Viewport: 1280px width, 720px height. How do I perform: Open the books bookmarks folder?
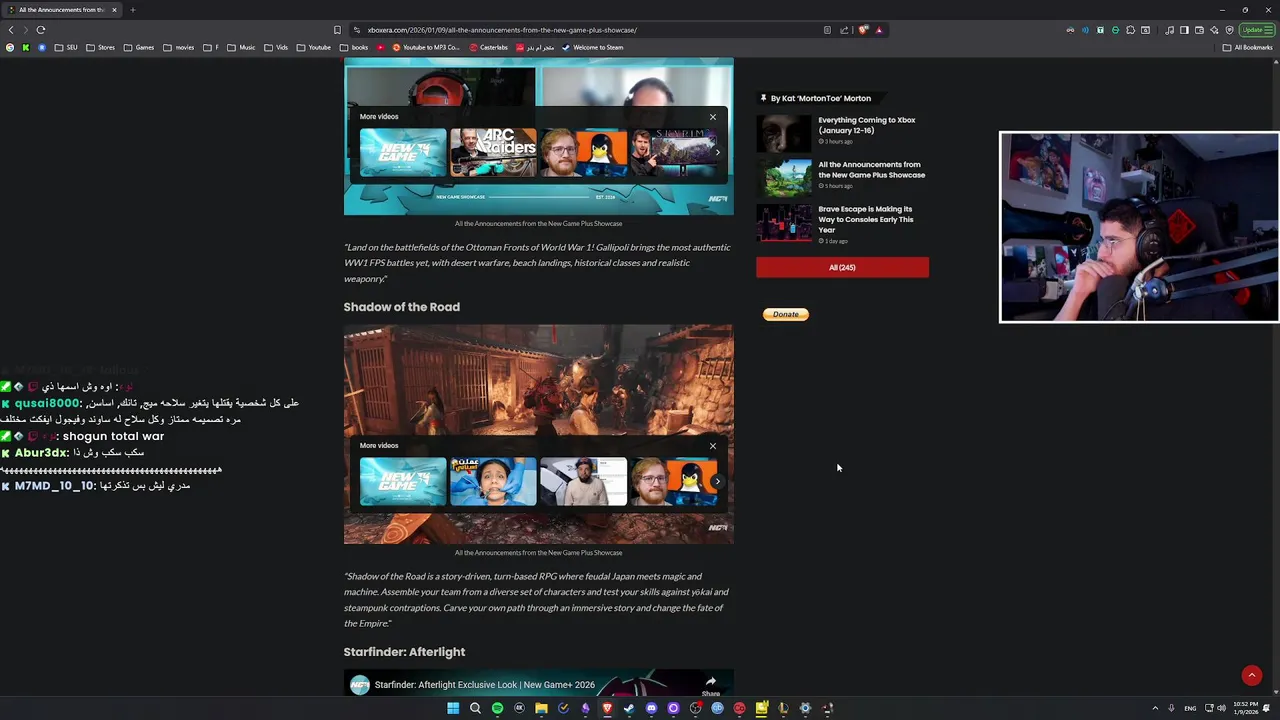coord(354,47)
